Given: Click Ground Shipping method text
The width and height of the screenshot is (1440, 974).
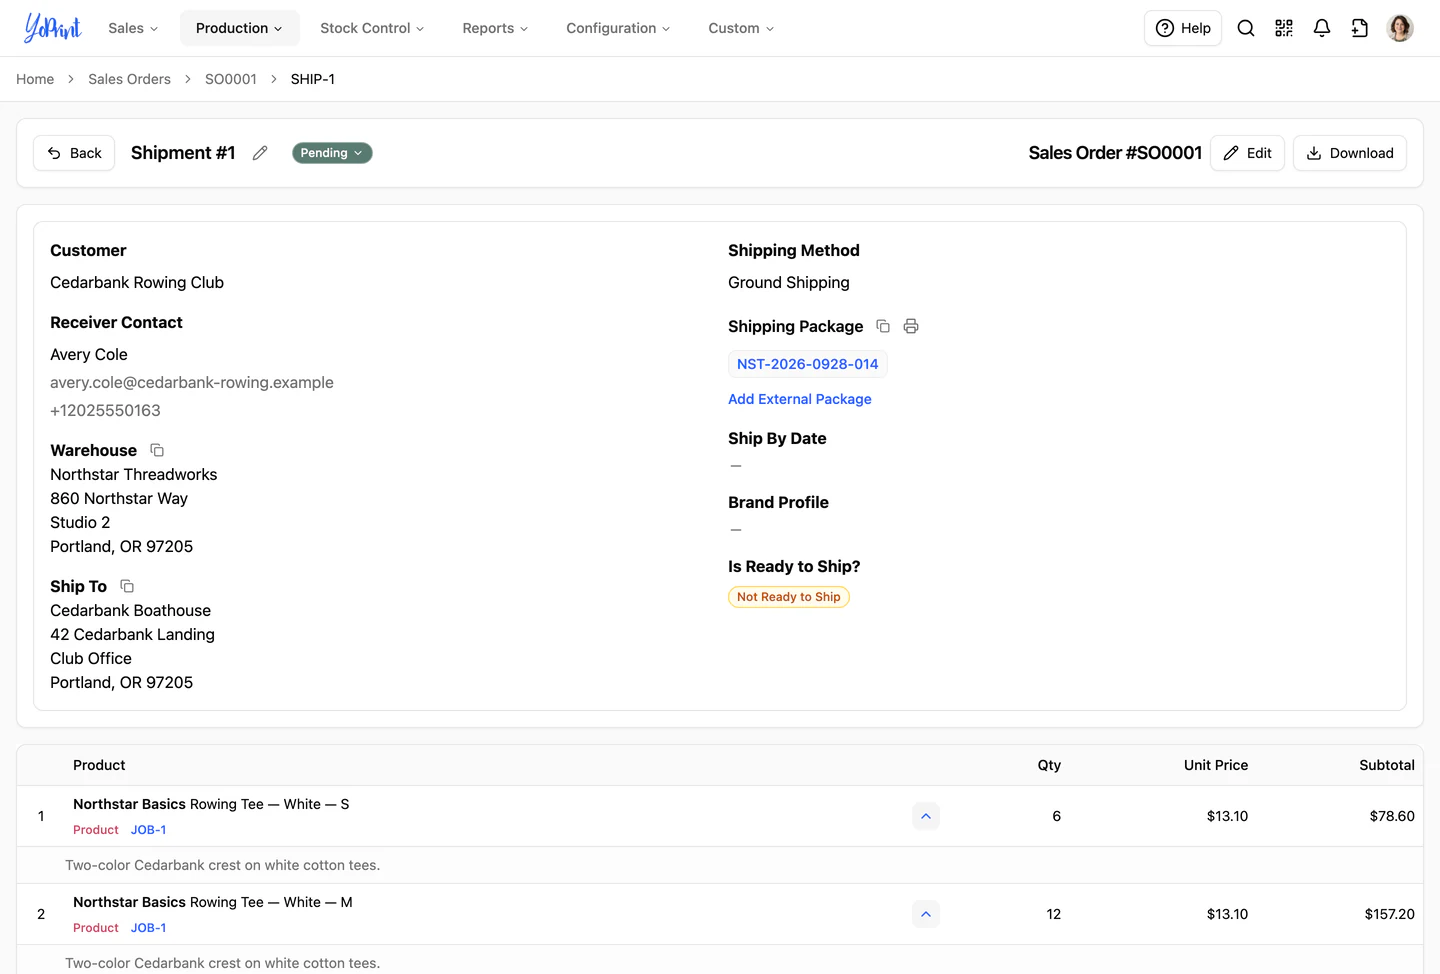Looking at the screenshot, I should [x=789, y=282].
